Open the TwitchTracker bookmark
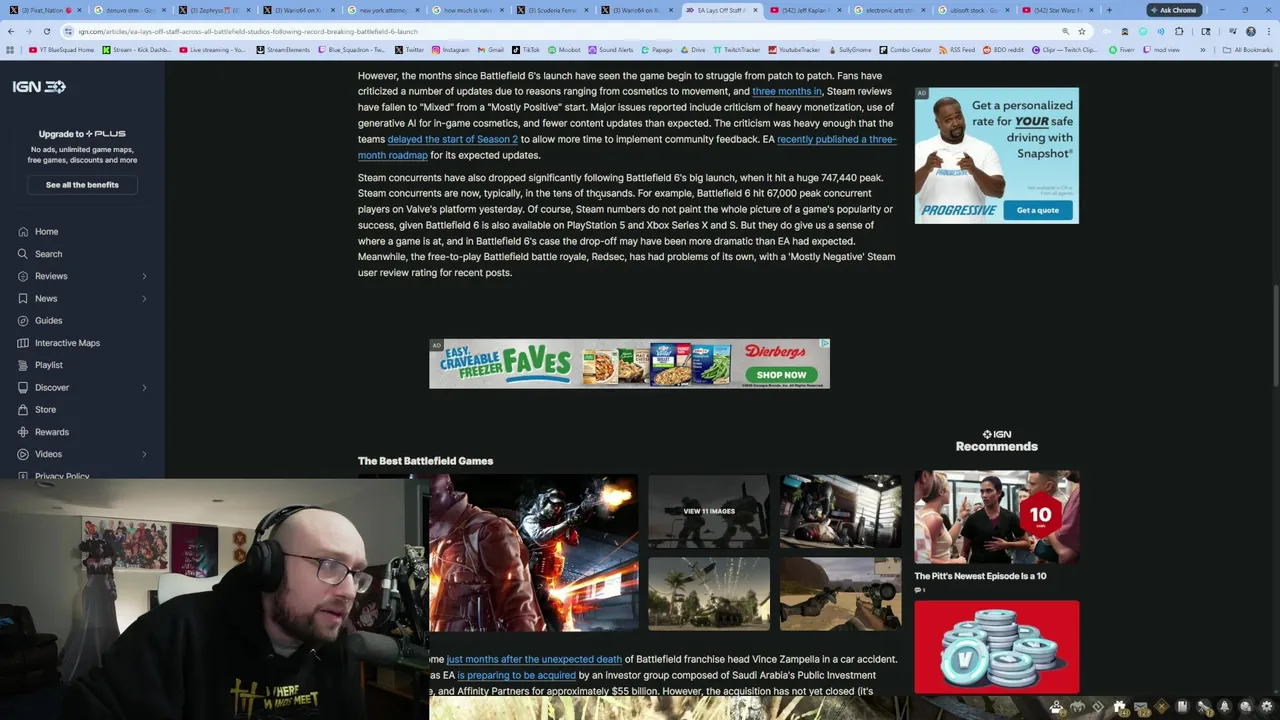Image resolution: width=1280 pixels, height=720 pixels. pyautogui.click(x=738, y=50)
